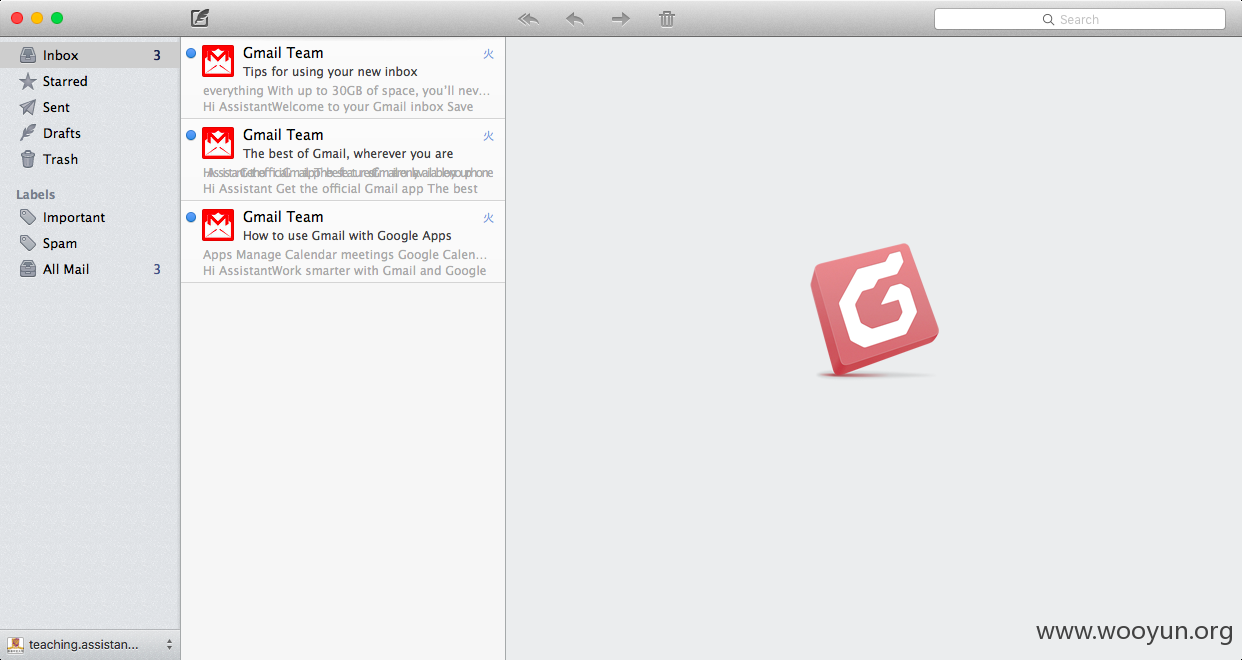Click the Trash icon in the toolbar
Image resolution: width=1242 pixels, height=660 pixels.
click(x=667, y=19)
